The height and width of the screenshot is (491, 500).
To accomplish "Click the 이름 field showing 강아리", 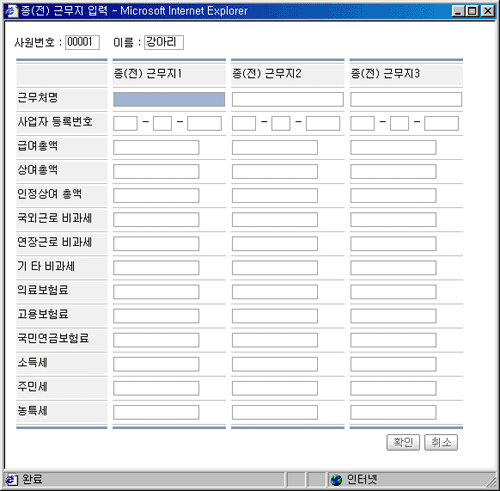I will tap(164, 42).
